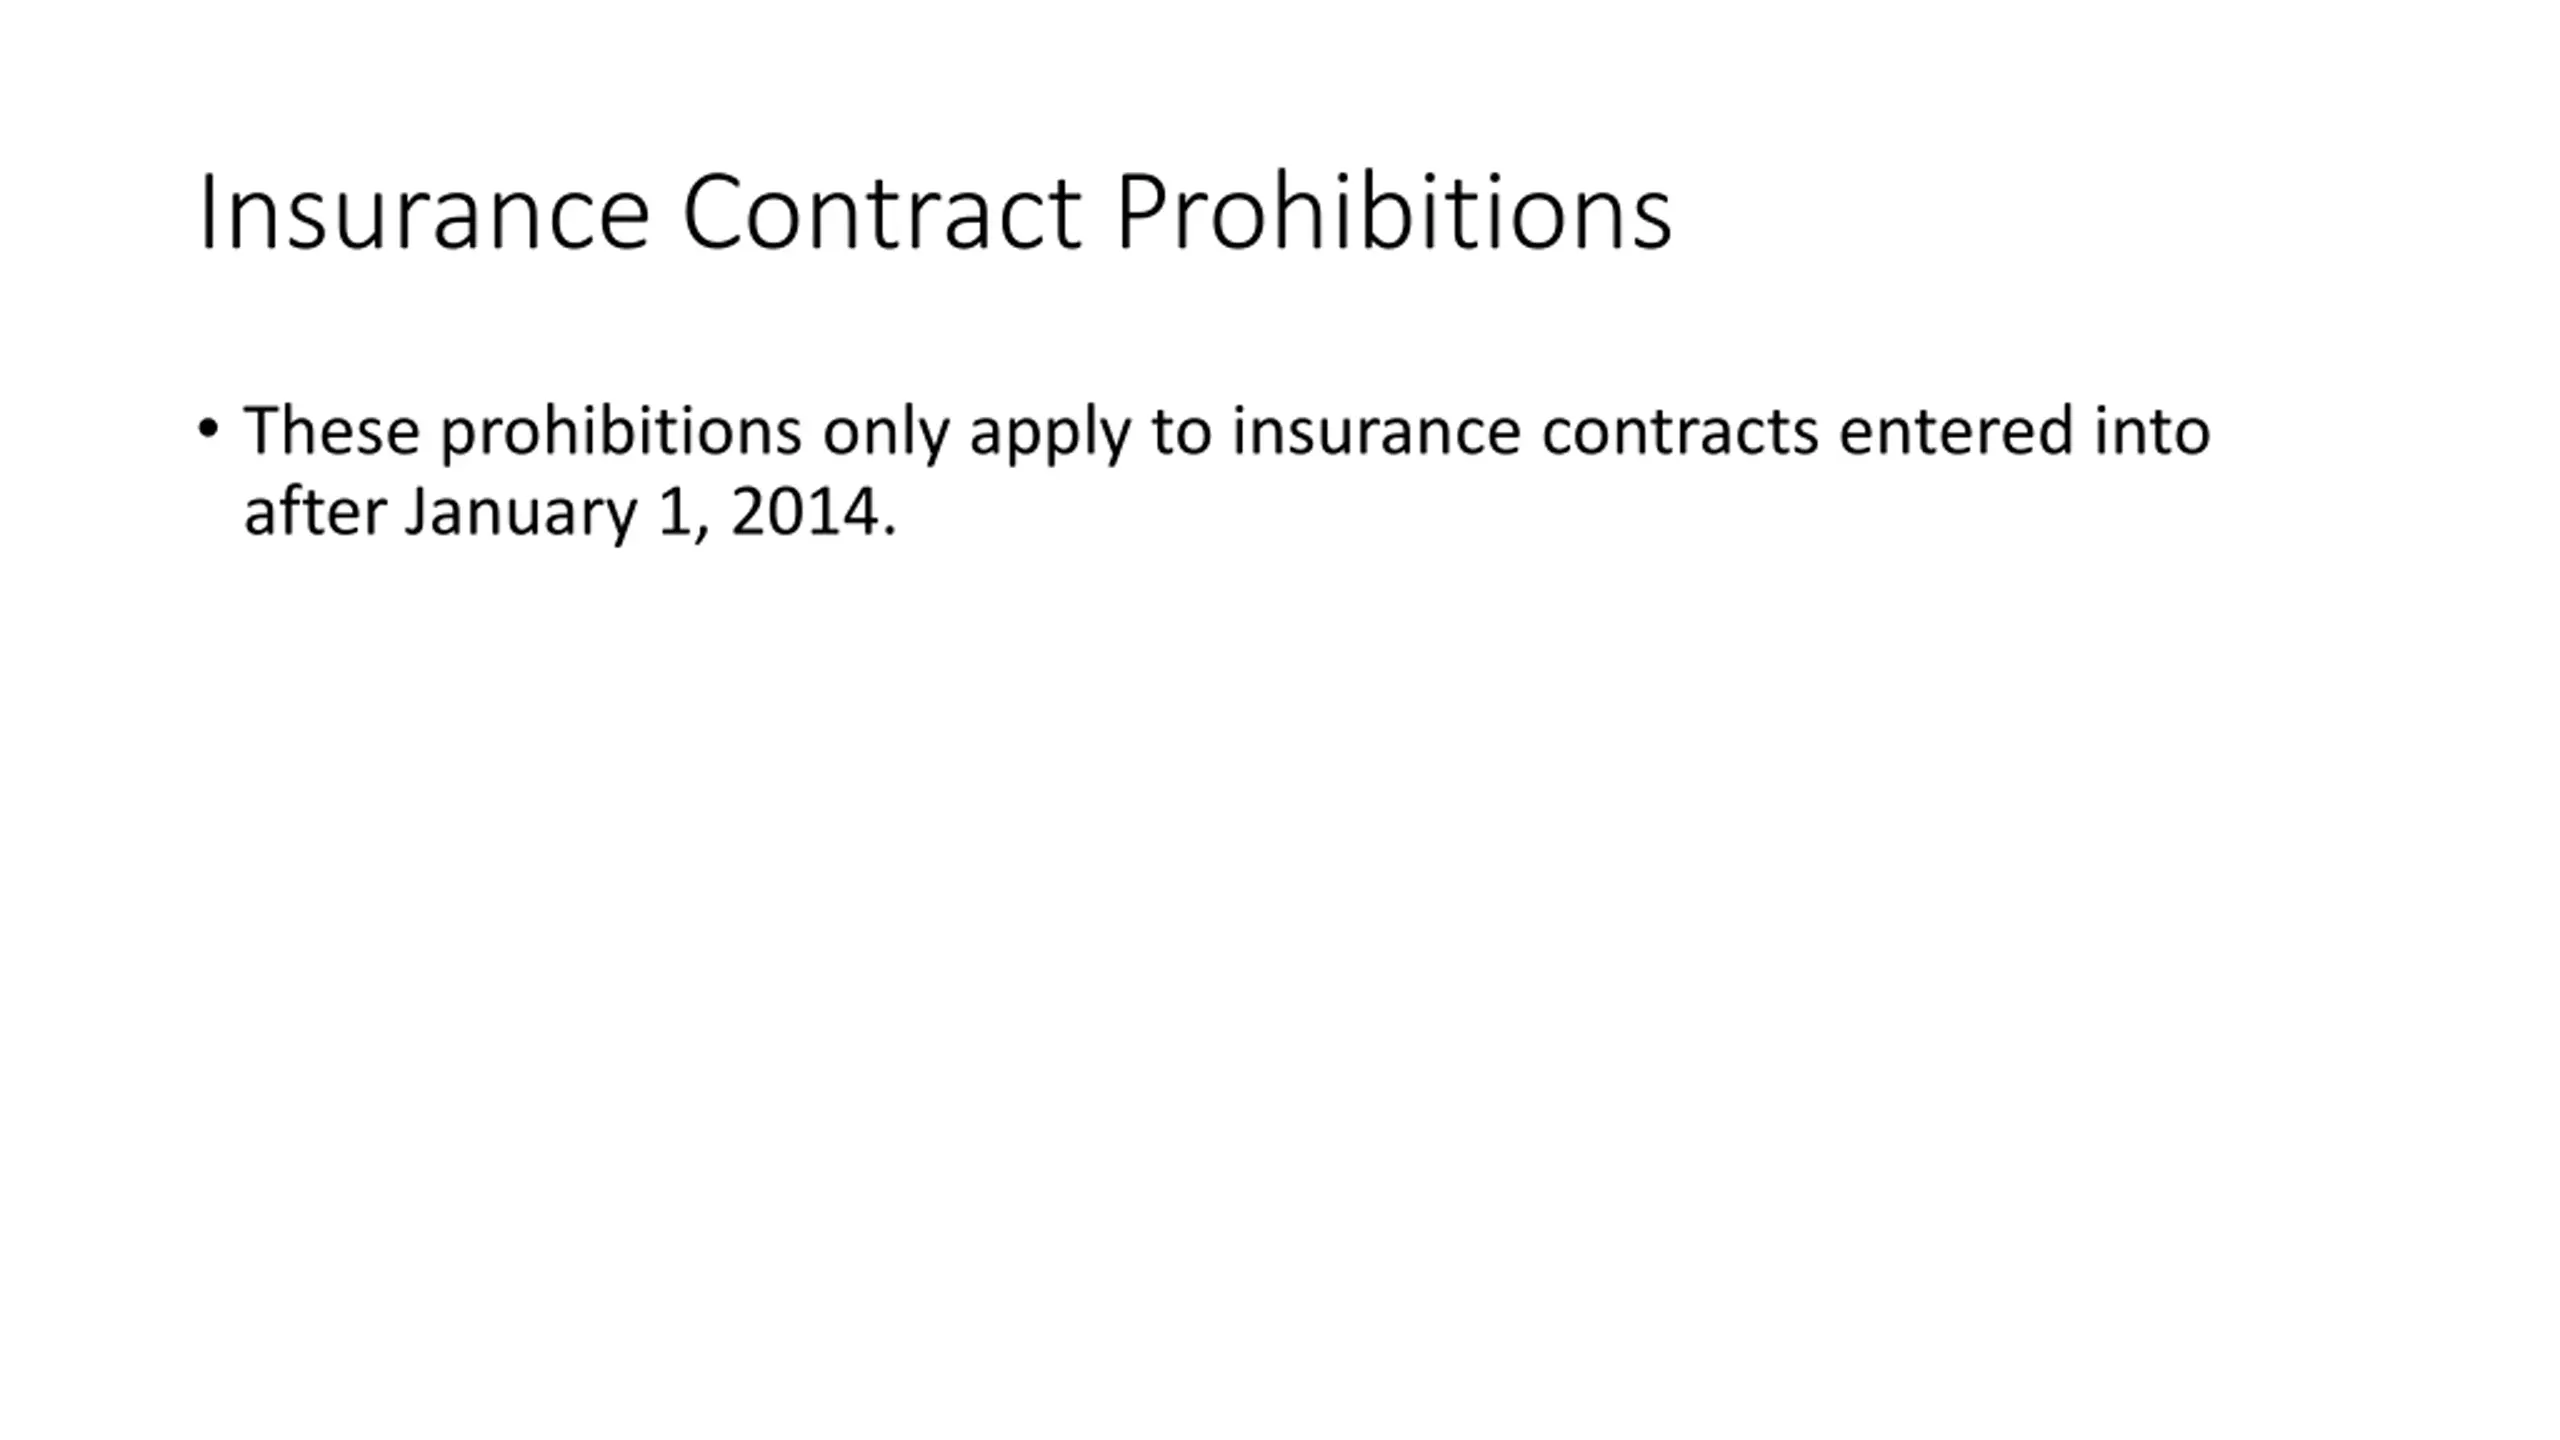Click the day number "1" after January
2560x1440 pixels.
pyautogui.click(x=672, y=513)
